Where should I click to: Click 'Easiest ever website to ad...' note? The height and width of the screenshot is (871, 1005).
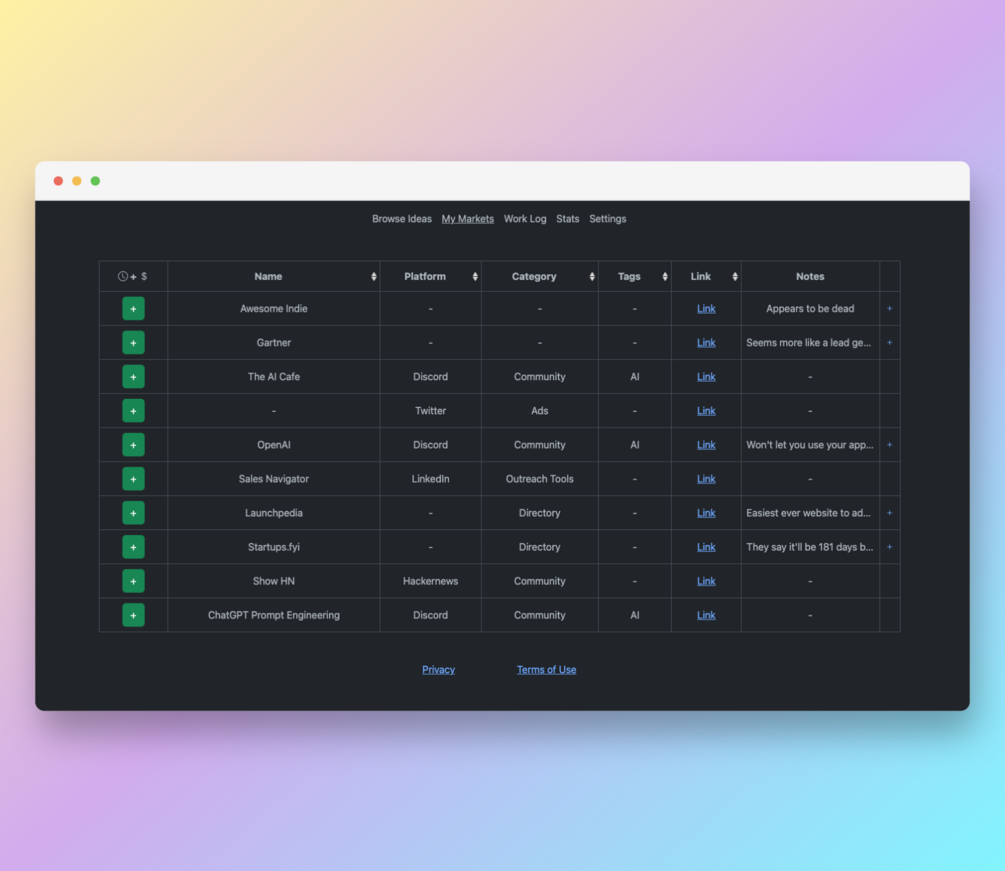[x=808, y=513]
